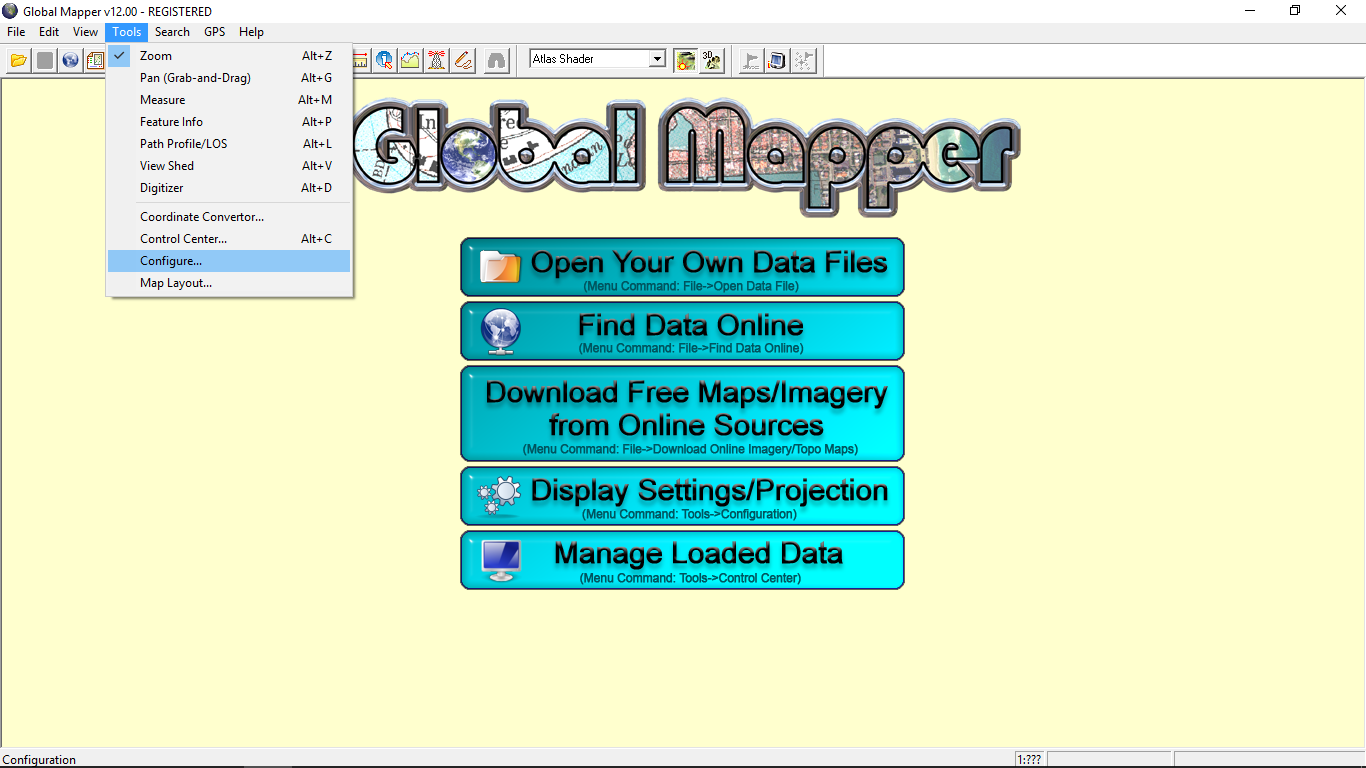Open the GPS menu
Screen dimensions: 1366x768
[215, 32]
